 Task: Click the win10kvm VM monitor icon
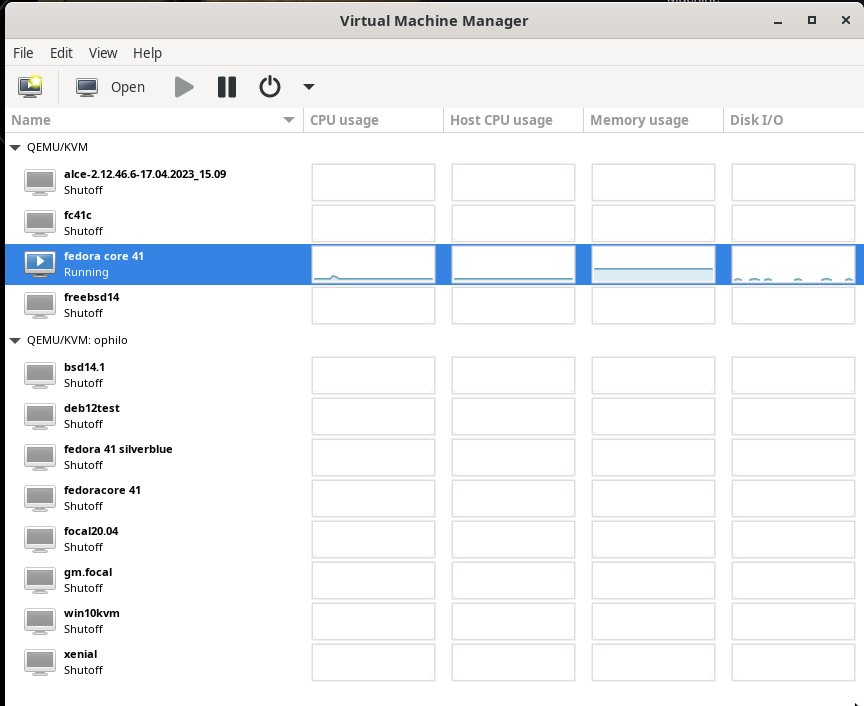tap(40, 621)
